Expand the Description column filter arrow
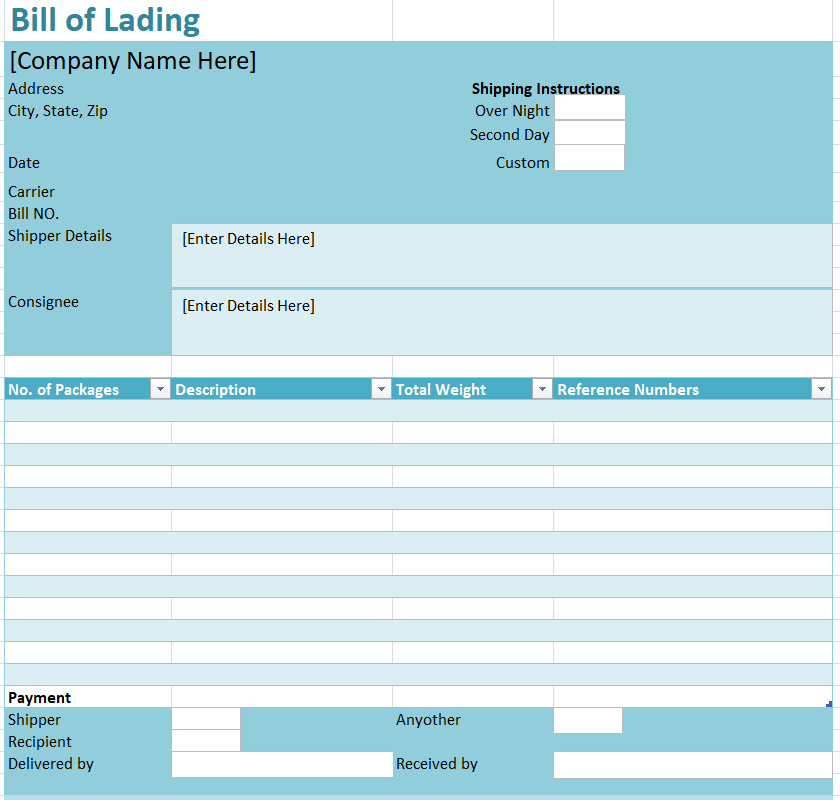 point(381,389)
